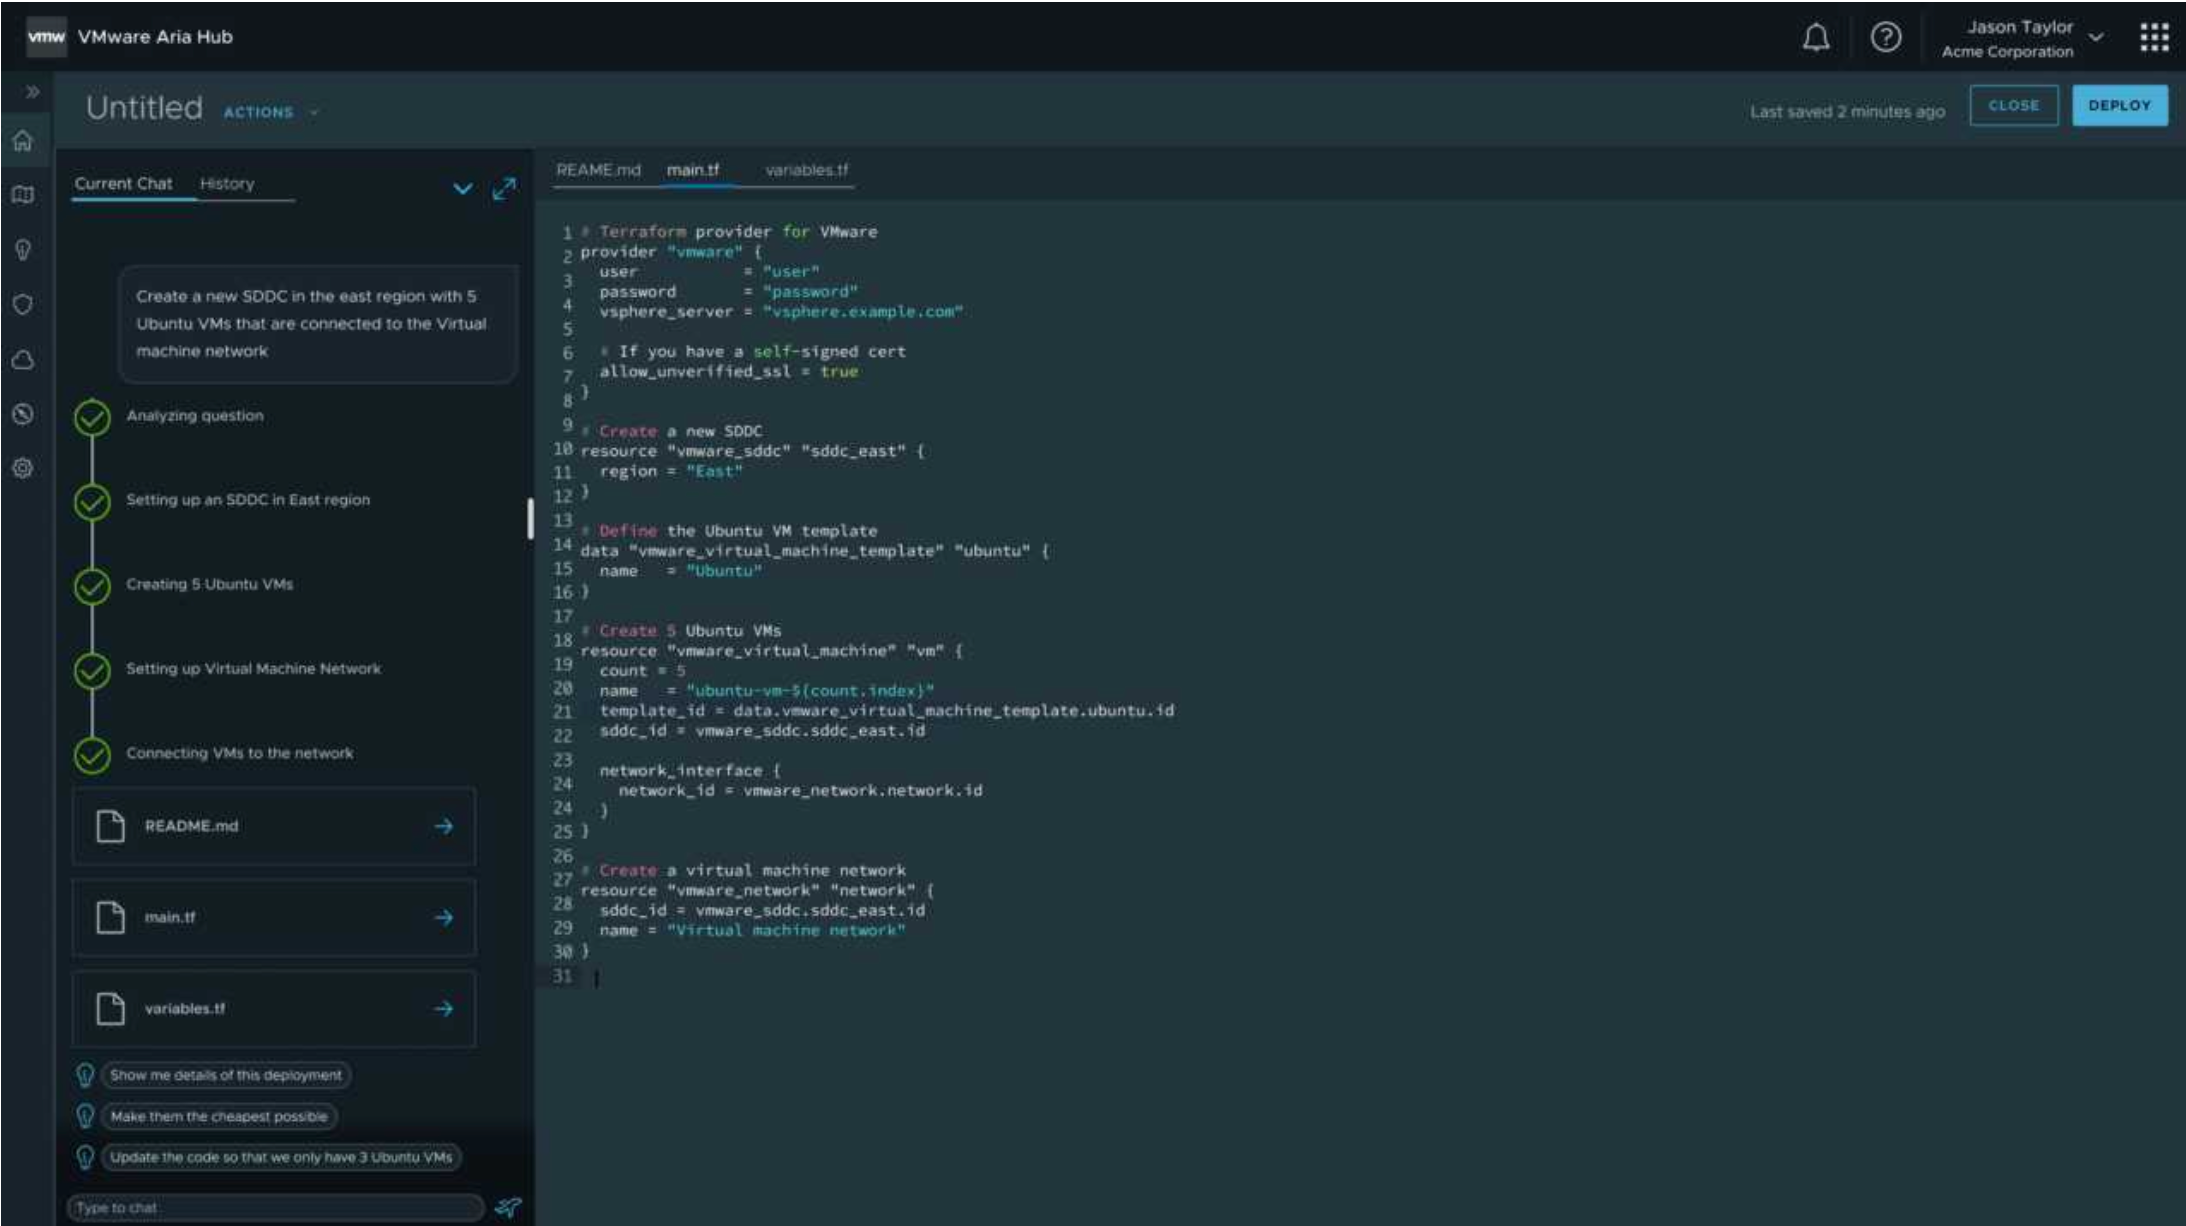Click the main.tf file document icon
Viewport: 2186px width, 1226px height.
(x=110, y=917)
